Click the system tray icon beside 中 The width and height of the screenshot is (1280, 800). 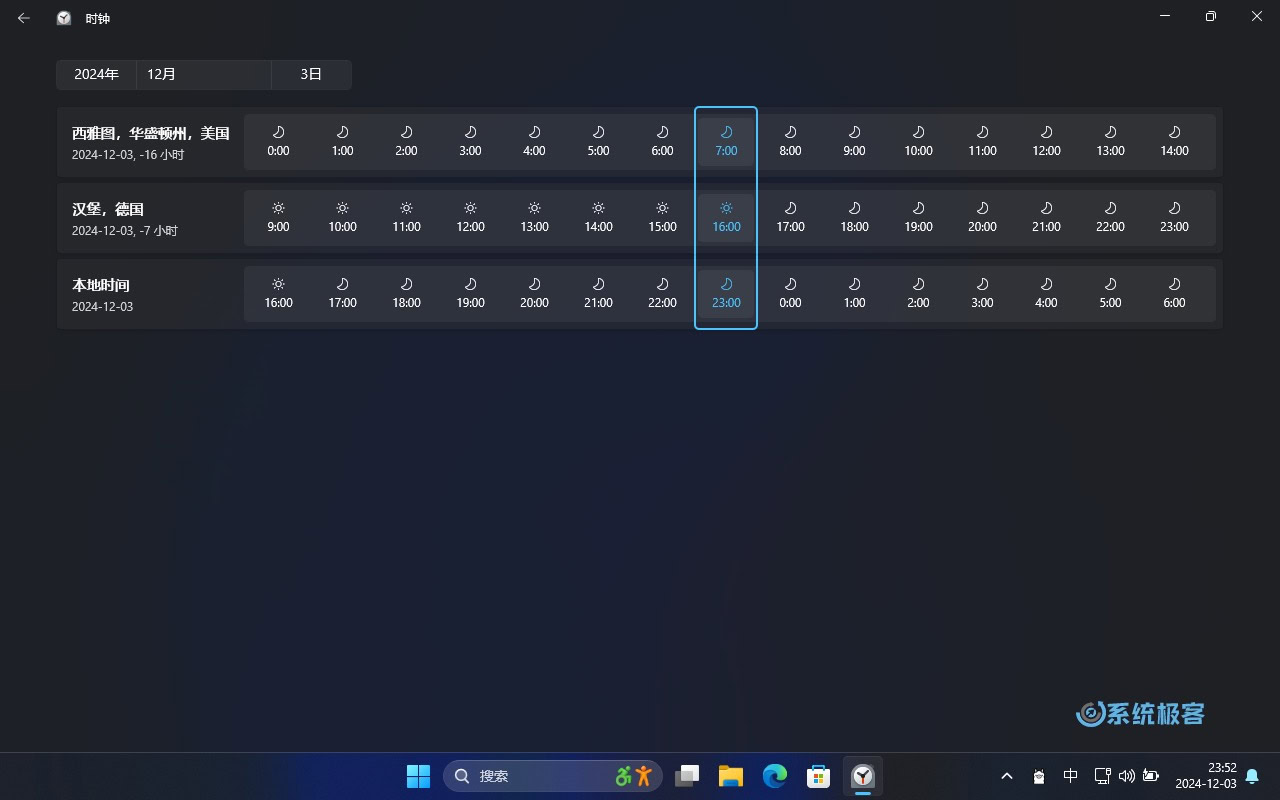tap(1039, 776)
